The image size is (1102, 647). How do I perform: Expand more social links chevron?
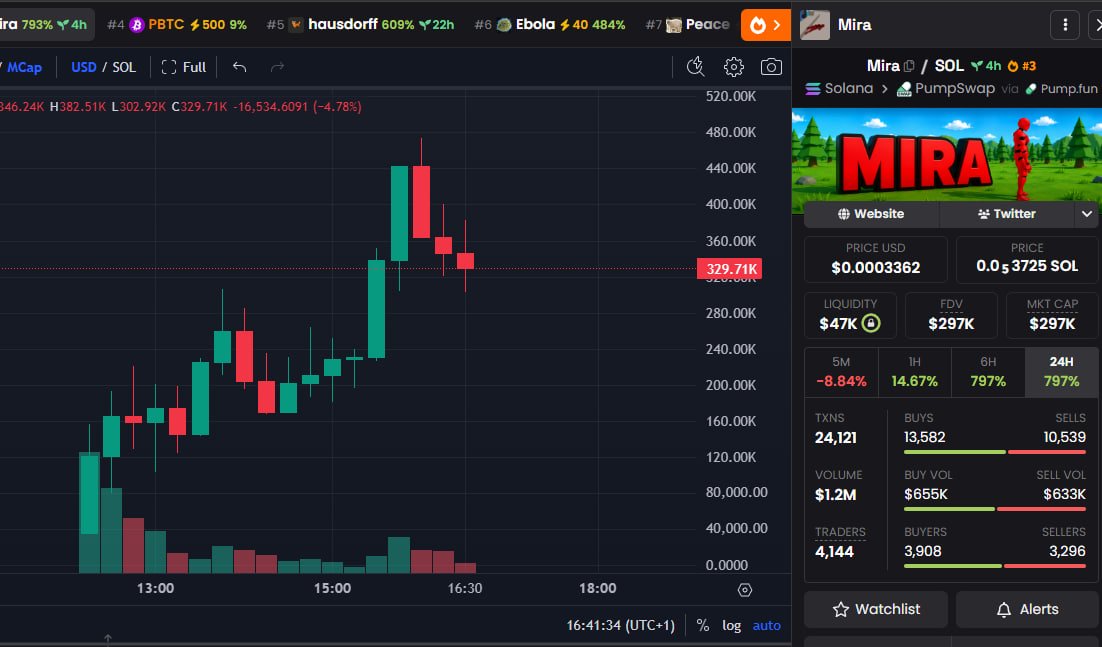[x=1087, y=214]
